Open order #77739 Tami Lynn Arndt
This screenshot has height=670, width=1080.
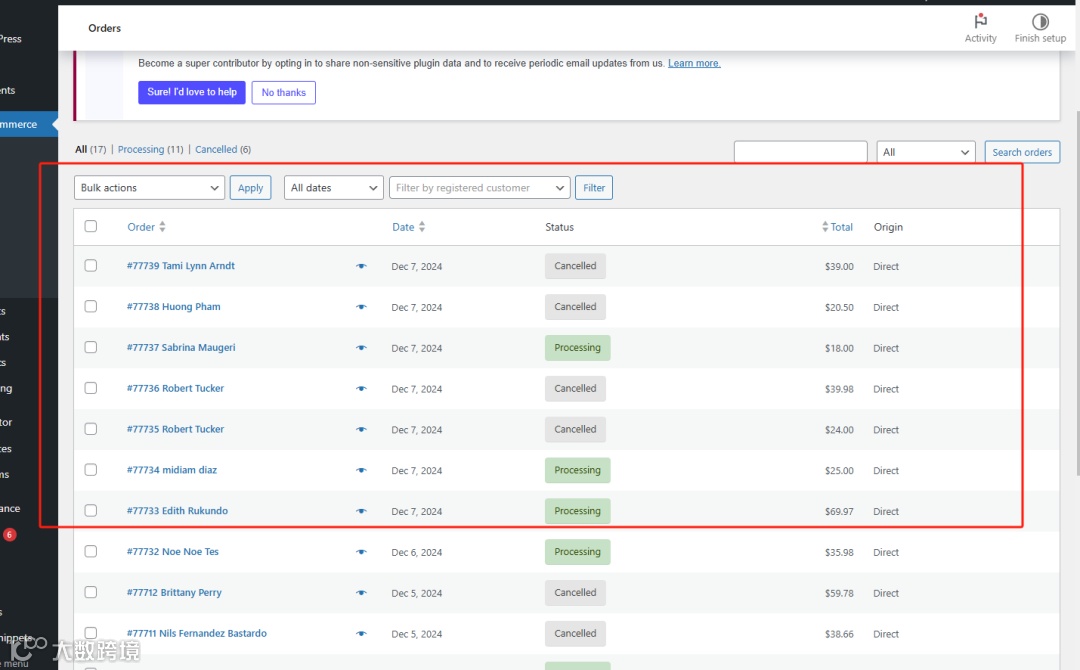pos(180,266)
